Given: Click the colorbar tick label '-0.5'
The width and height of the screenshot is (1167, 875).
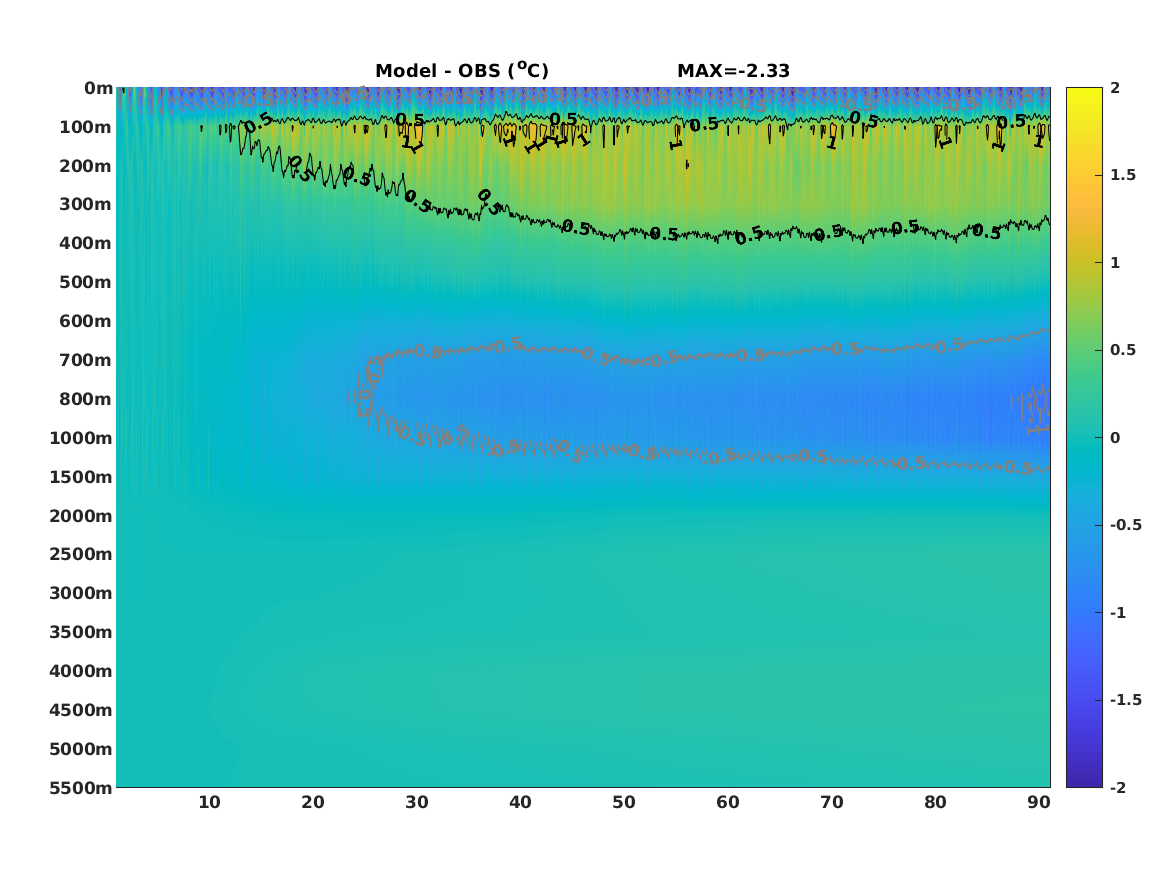Looking at the screenshot, I should click(1125, 525).
